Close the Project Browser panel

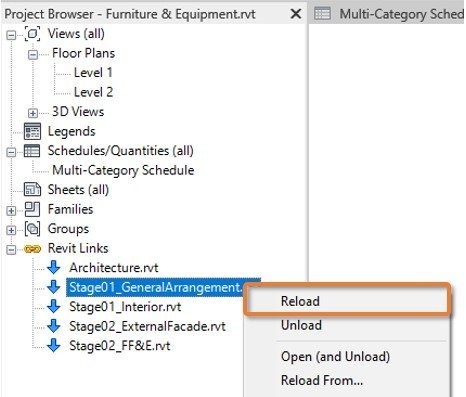click(296, 14)
